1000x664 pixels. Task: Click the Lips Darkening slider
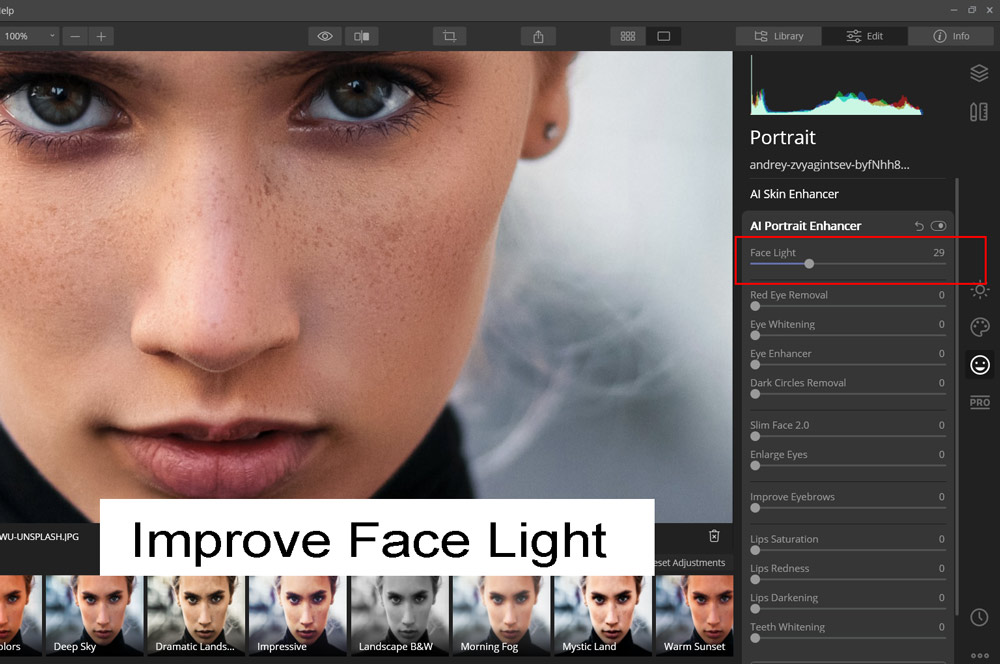[848, 609]
